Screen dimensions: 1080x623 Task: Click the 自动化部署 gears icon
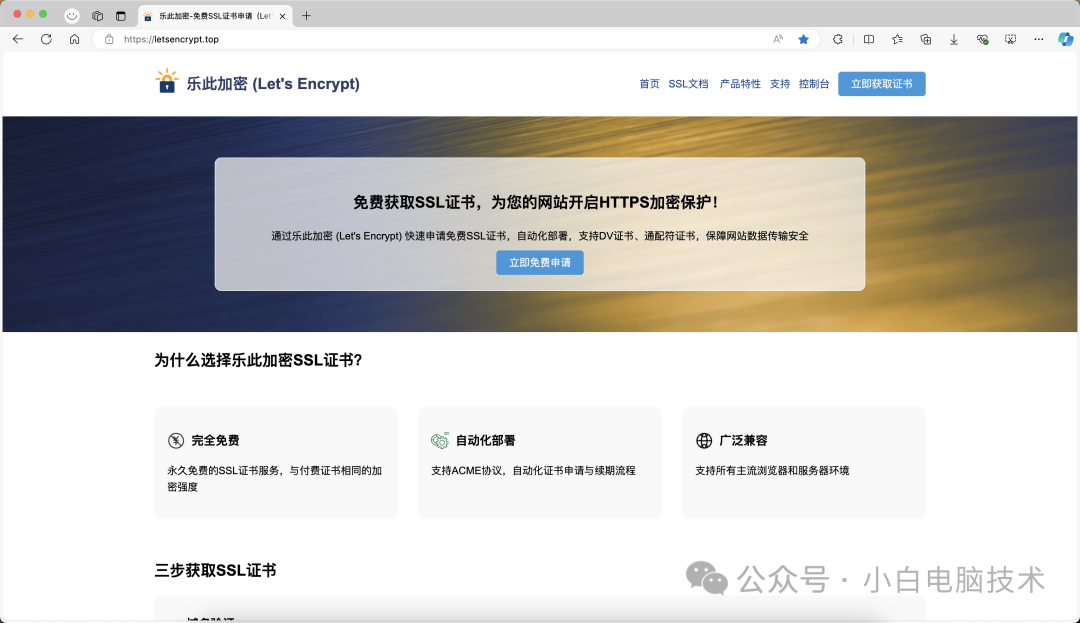coord(439,441)
